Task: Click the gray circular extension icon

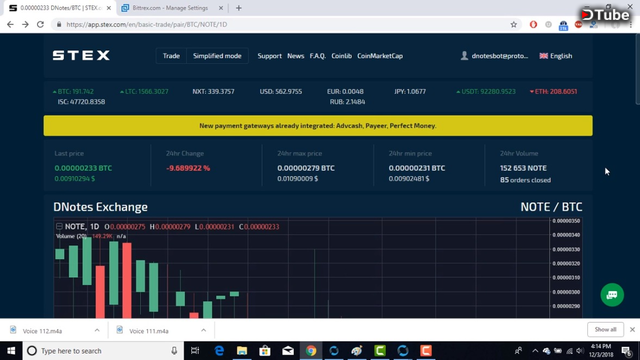Action: coord(548,24)
